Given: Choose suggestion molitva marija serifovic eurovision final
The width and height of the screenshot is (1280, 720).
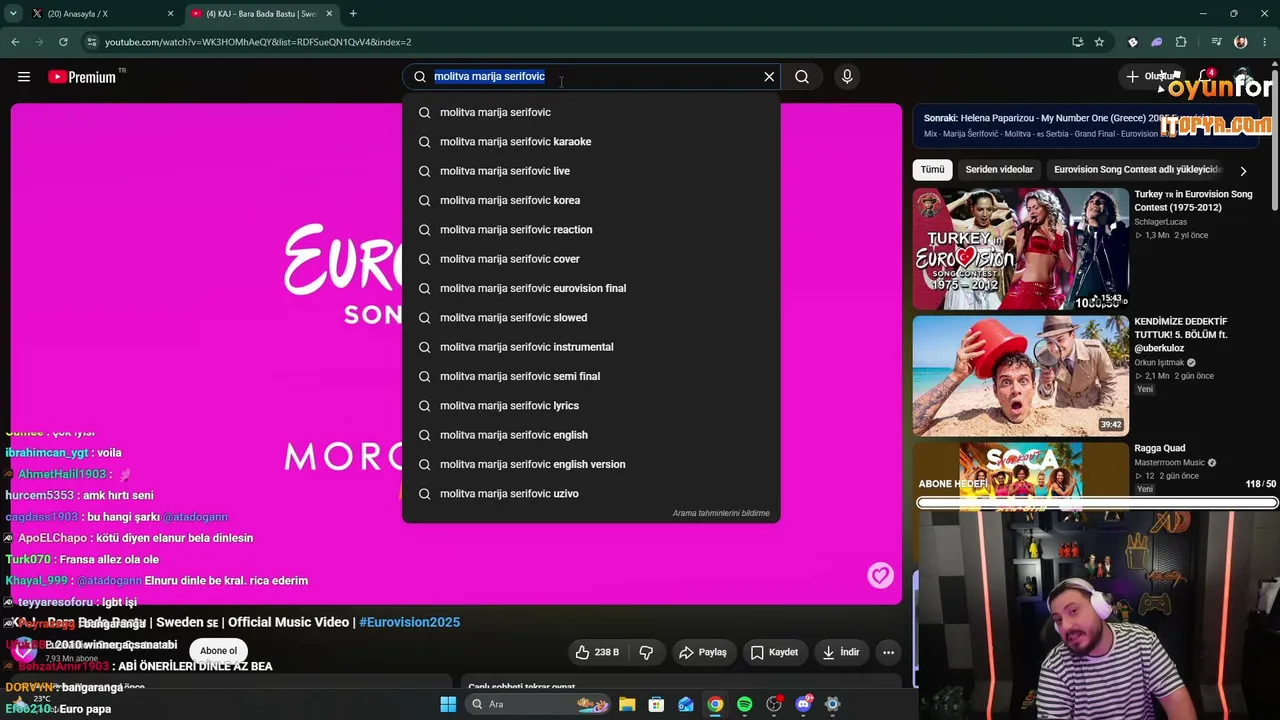Looking at the screenshot, I should click(x=591, y=288).
